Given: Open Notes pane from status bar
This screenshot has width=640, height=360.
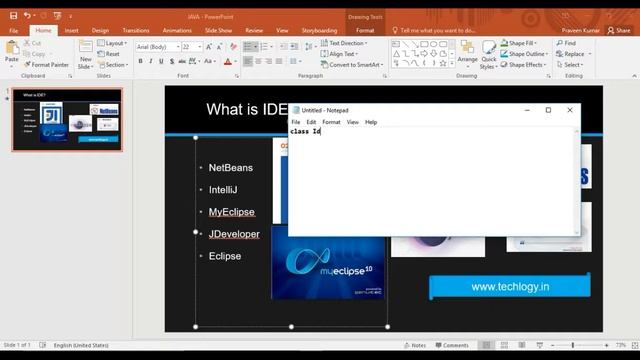Looking at the screenshot, I should (415, 345).
